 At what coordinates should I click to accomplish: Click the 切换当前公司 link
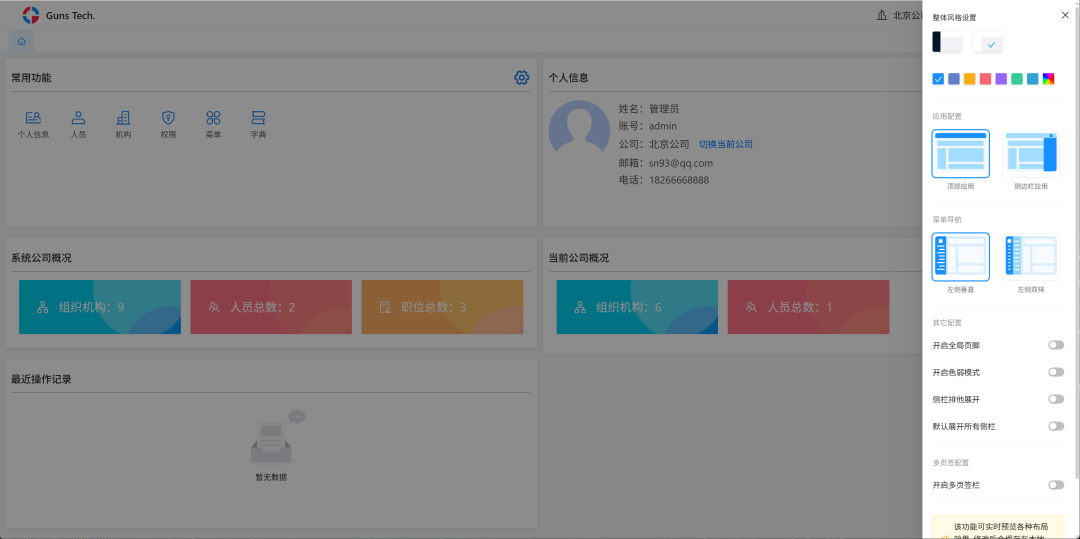coord(725,144)
